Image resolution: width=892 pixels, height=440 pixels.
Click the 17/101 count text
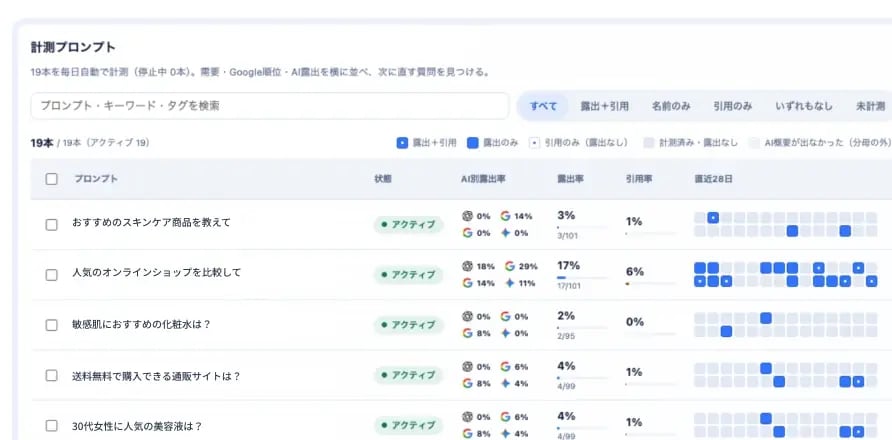[569, 286]
